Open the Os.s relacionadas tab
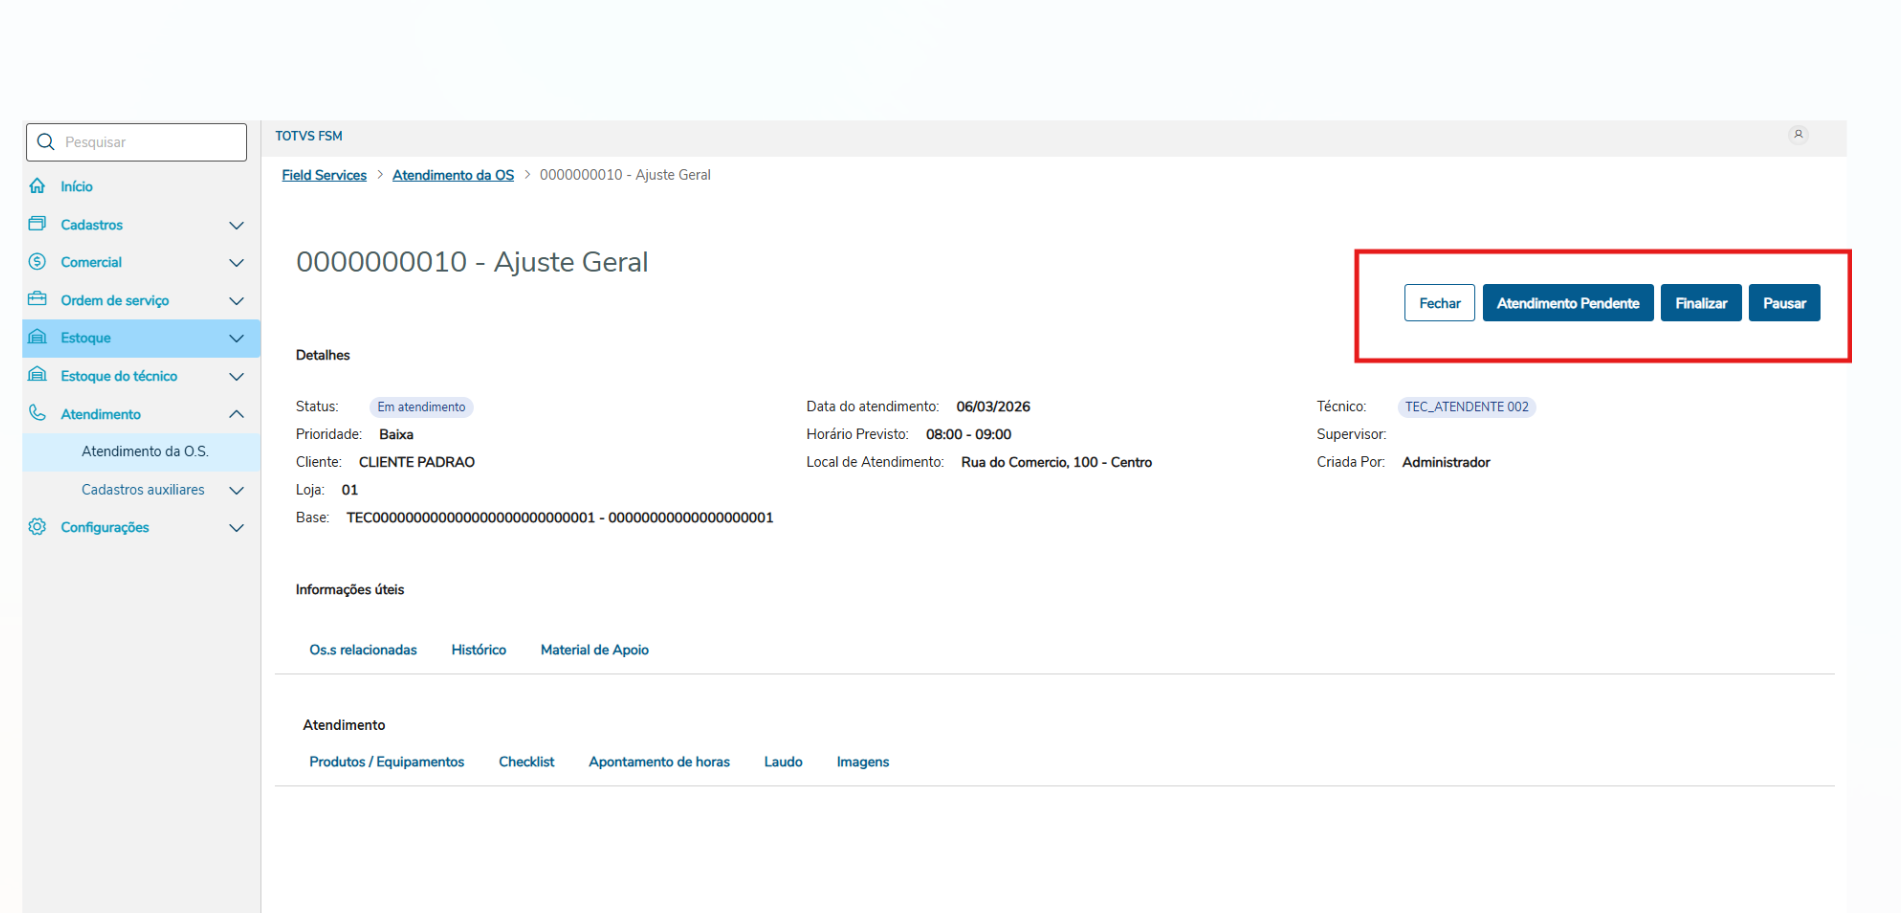The height and width of the screenshot is (913, 1901). [x=363, y=650]
